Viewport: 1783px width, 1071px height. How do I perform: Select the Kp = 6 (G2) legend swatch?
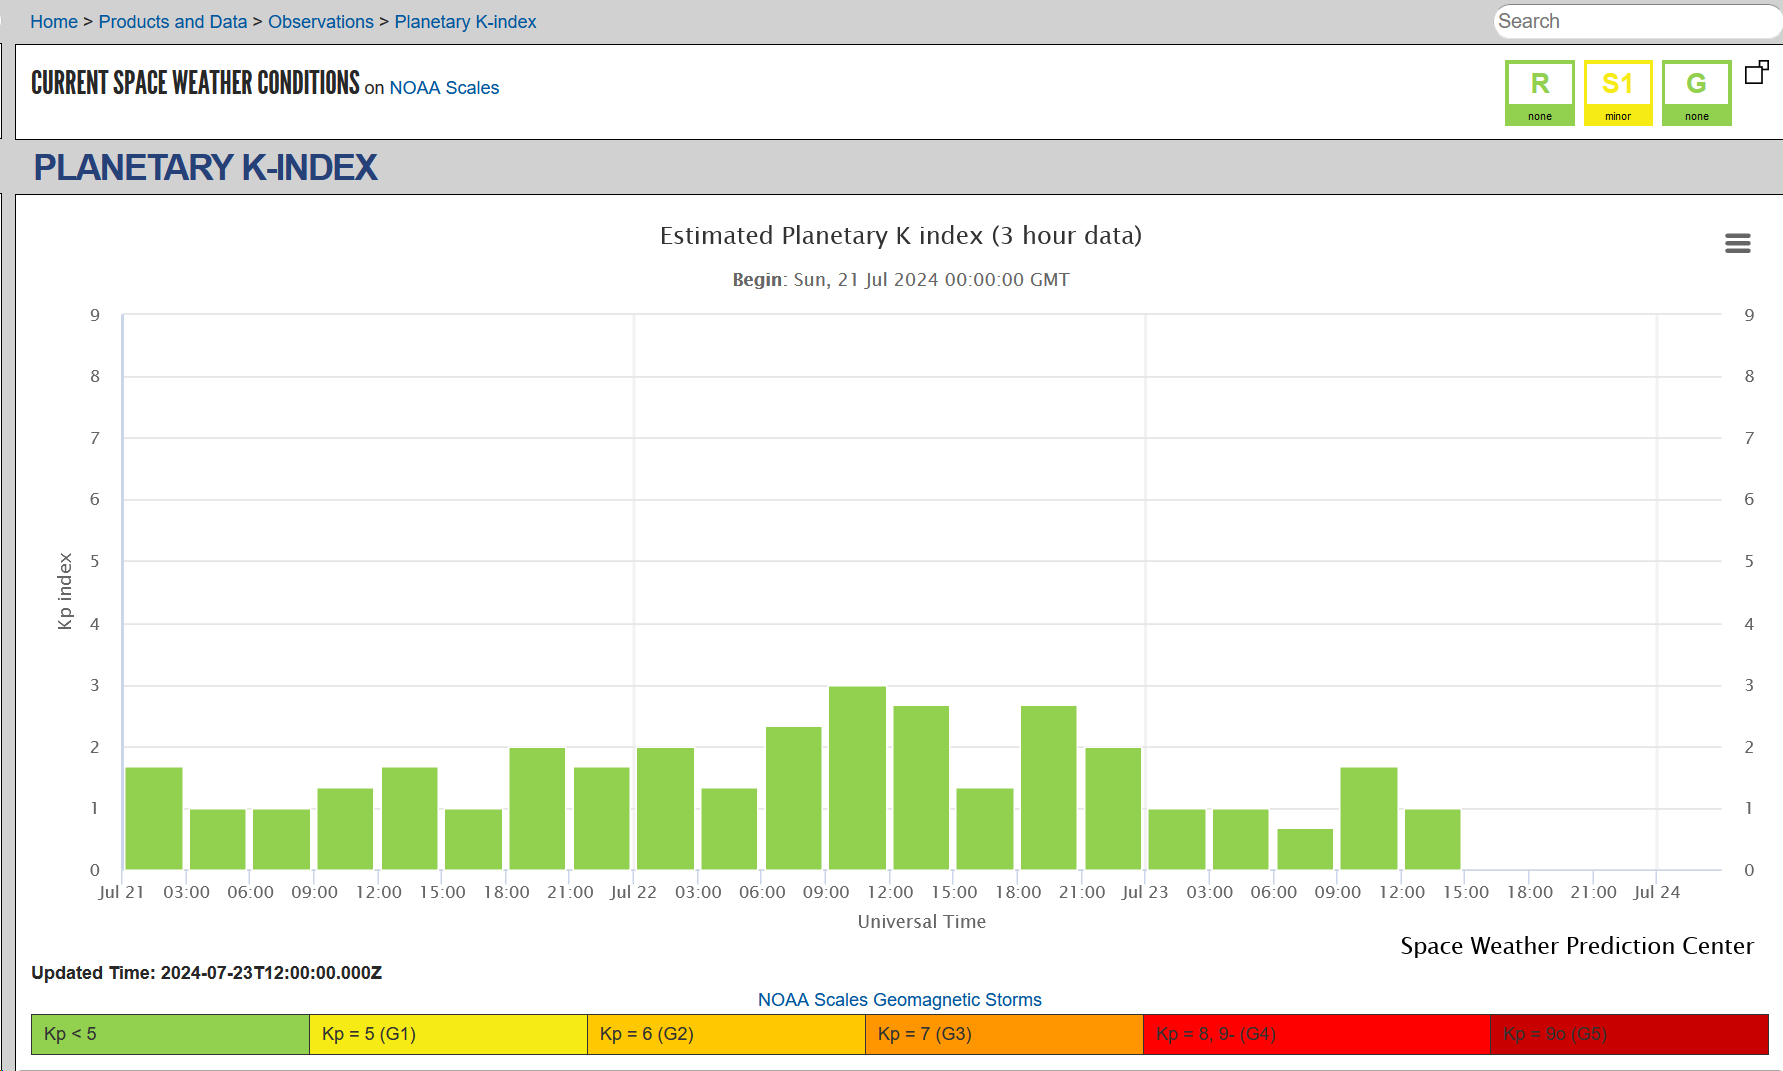click(727, 1034)
